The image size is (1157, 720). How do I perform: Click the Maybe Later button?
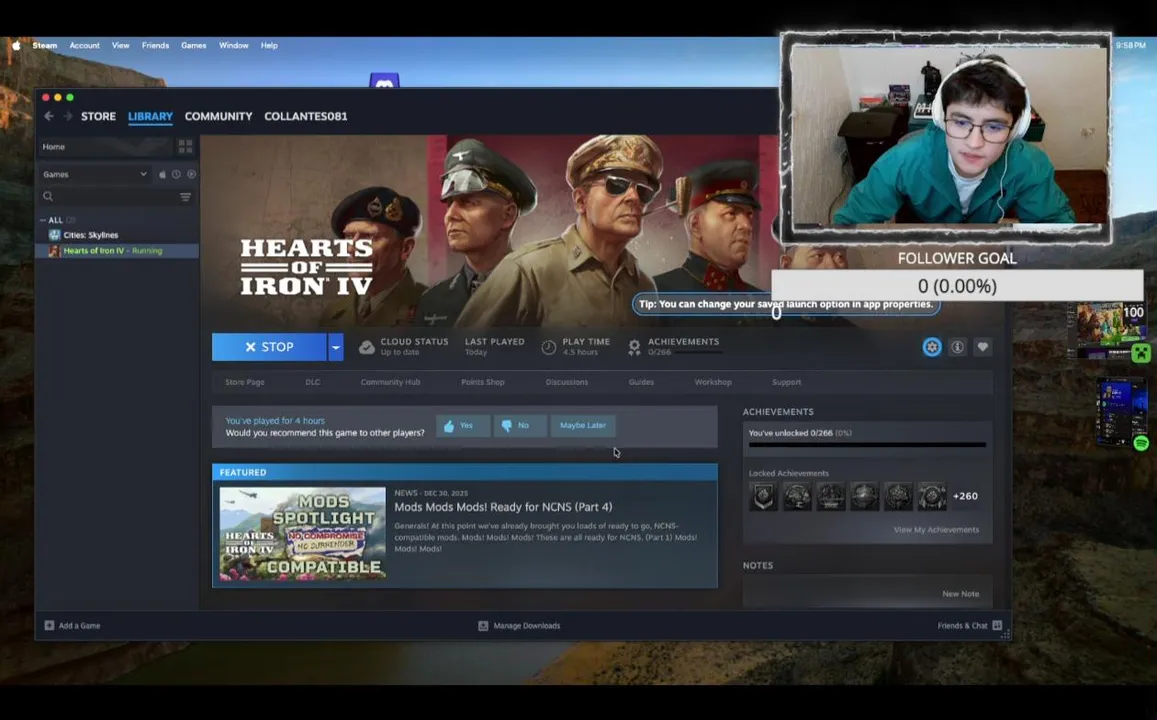pos(583,426)
